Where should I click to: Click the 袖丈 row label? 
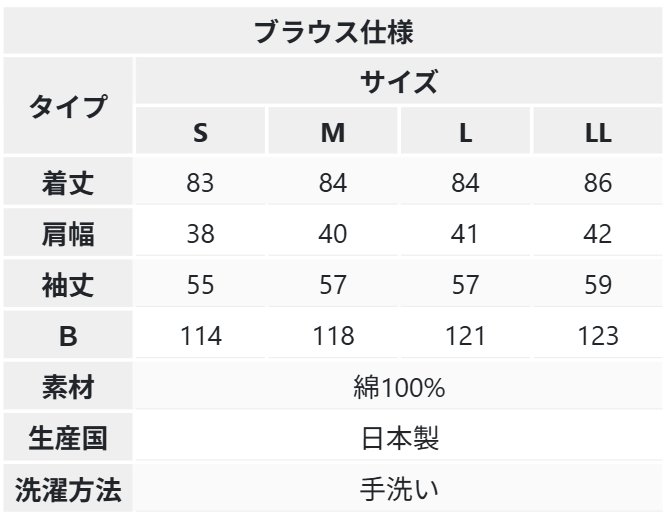pyautogui.click(x=68, y=286)
